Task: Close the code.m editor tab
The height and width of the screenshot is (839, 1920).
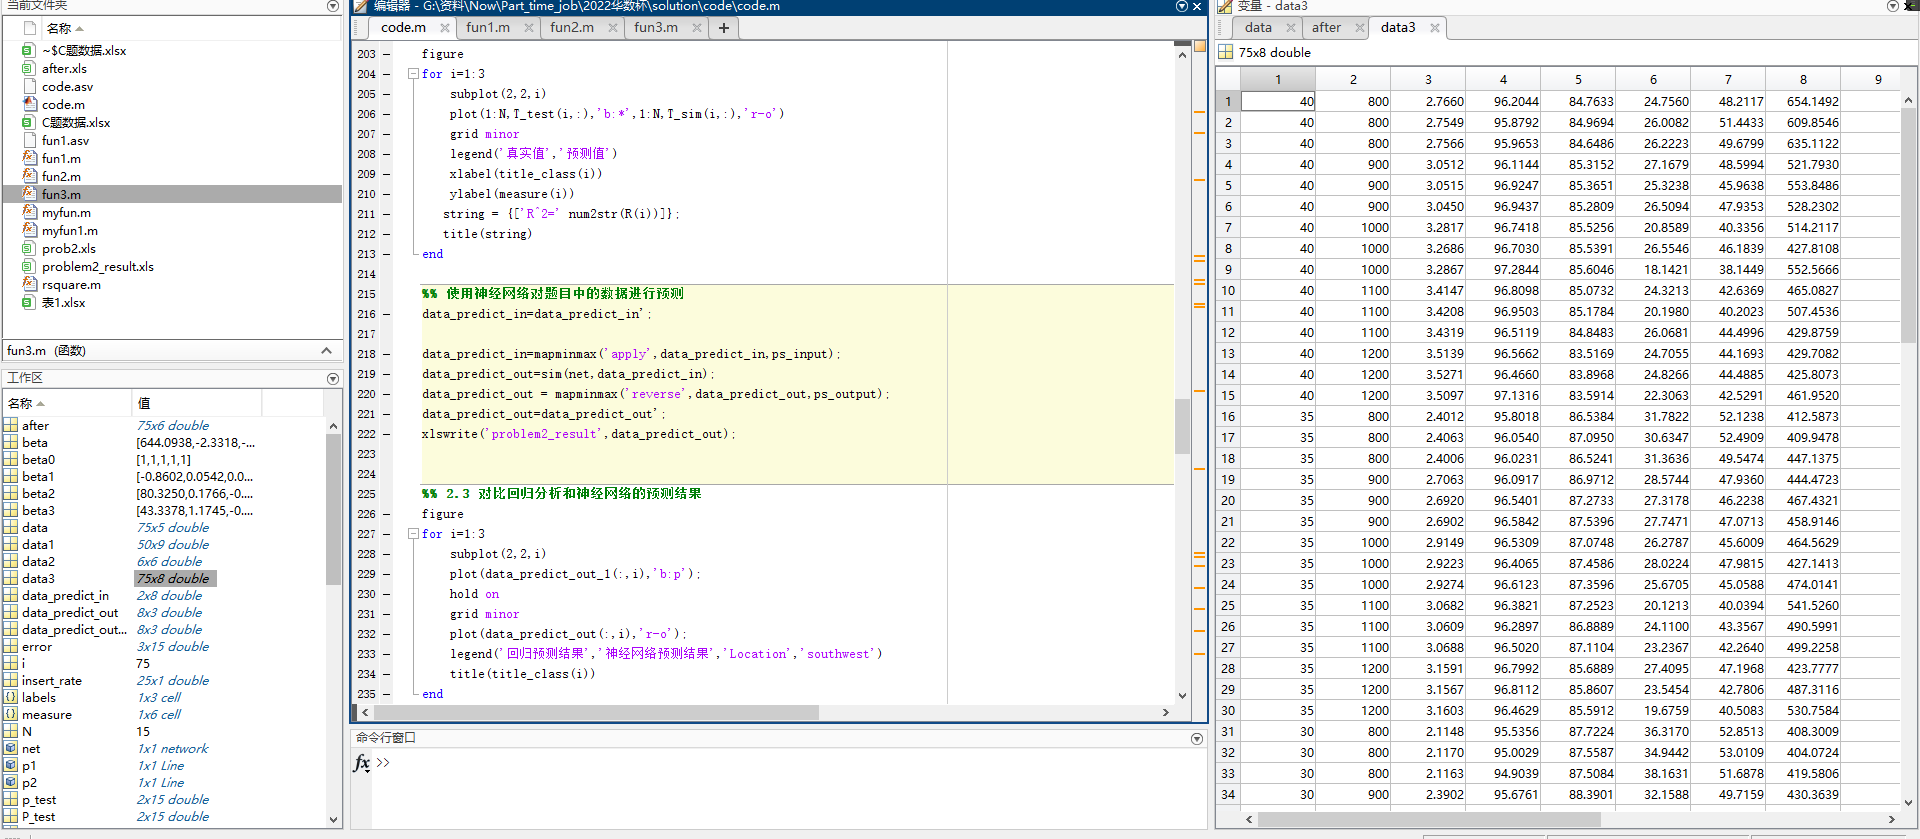Action: point(445,28)
